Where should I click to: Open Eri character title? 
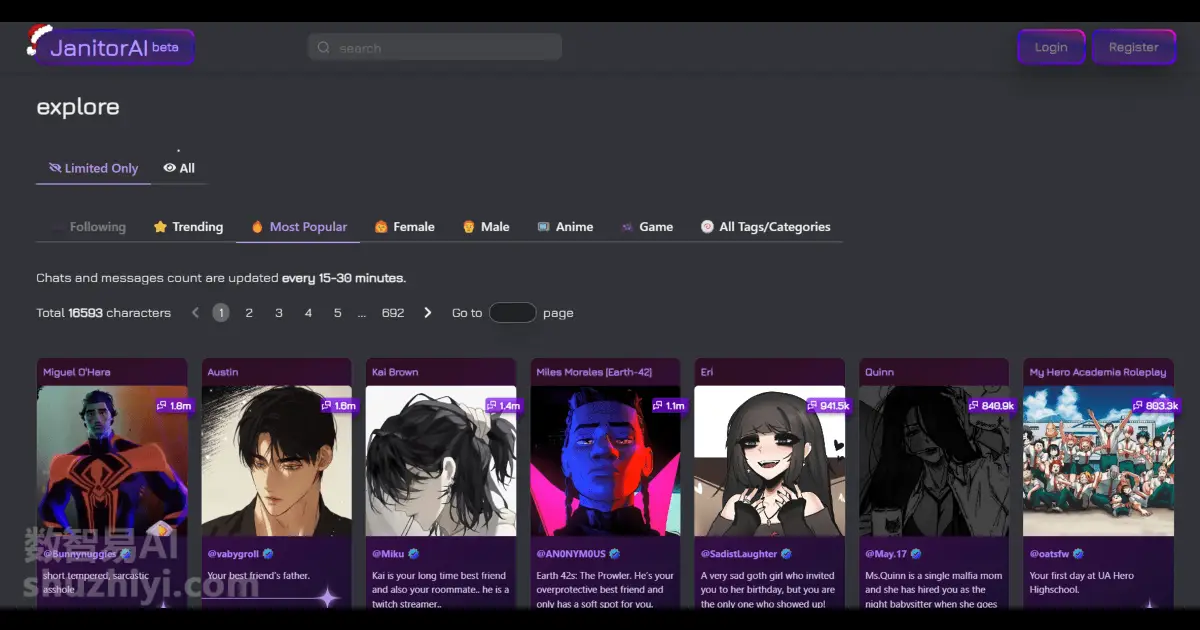(707, 372)
